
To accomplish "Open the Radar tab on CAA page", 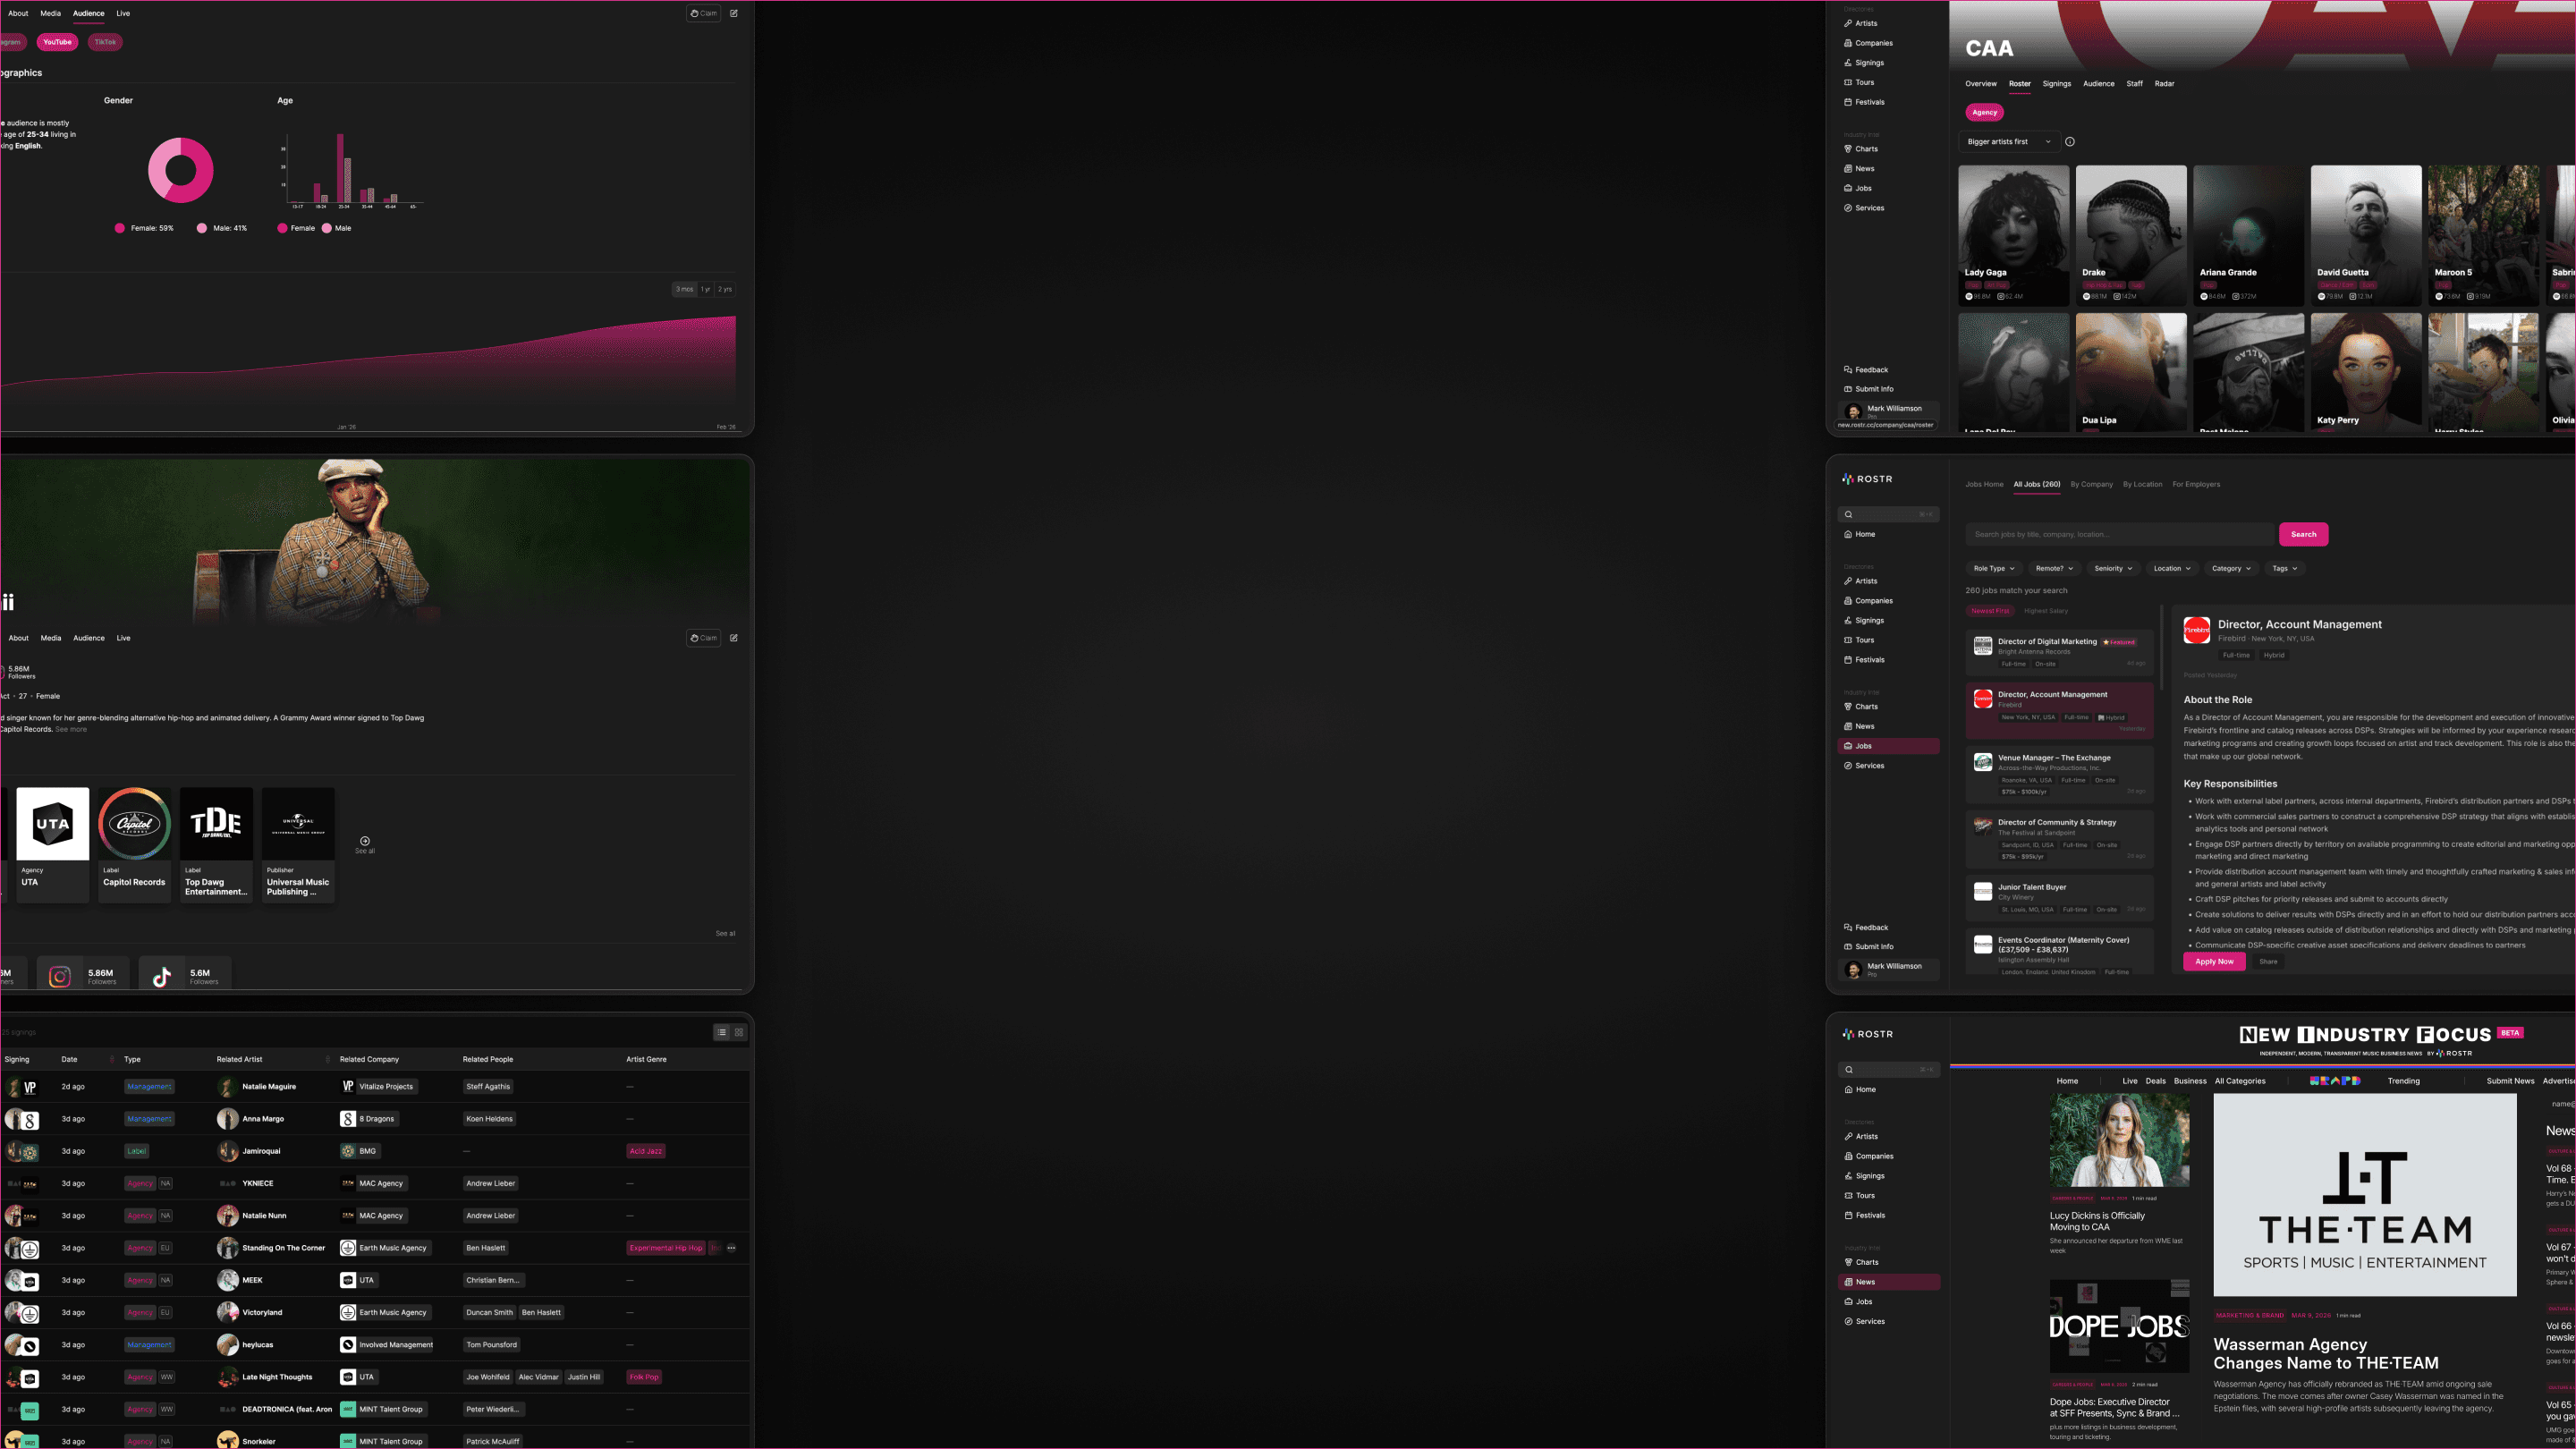I will pos(2164,84).
